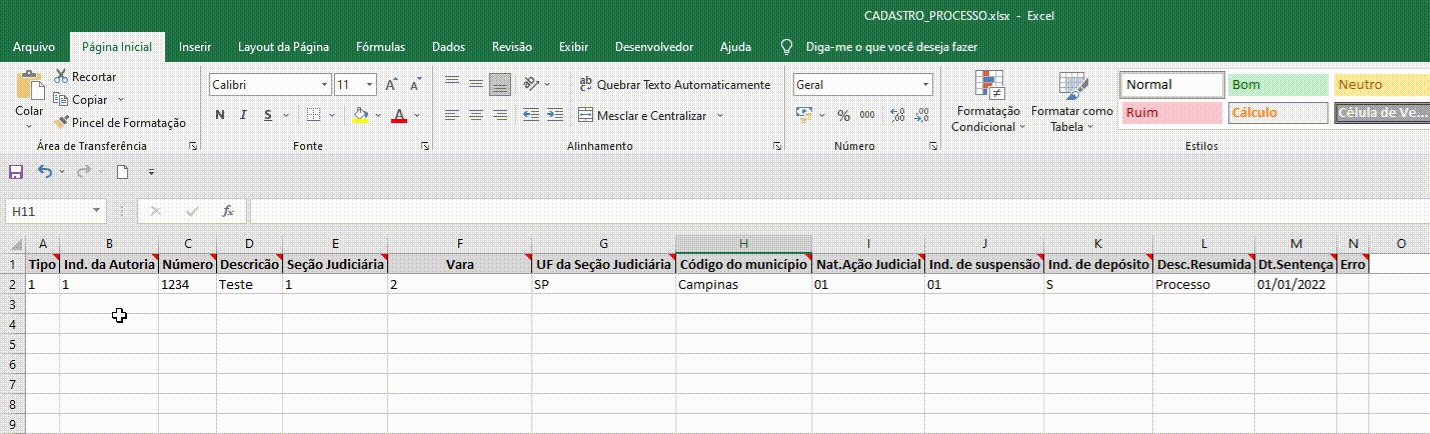Open Formatação Condicional menu

click(x=988, y=102)
